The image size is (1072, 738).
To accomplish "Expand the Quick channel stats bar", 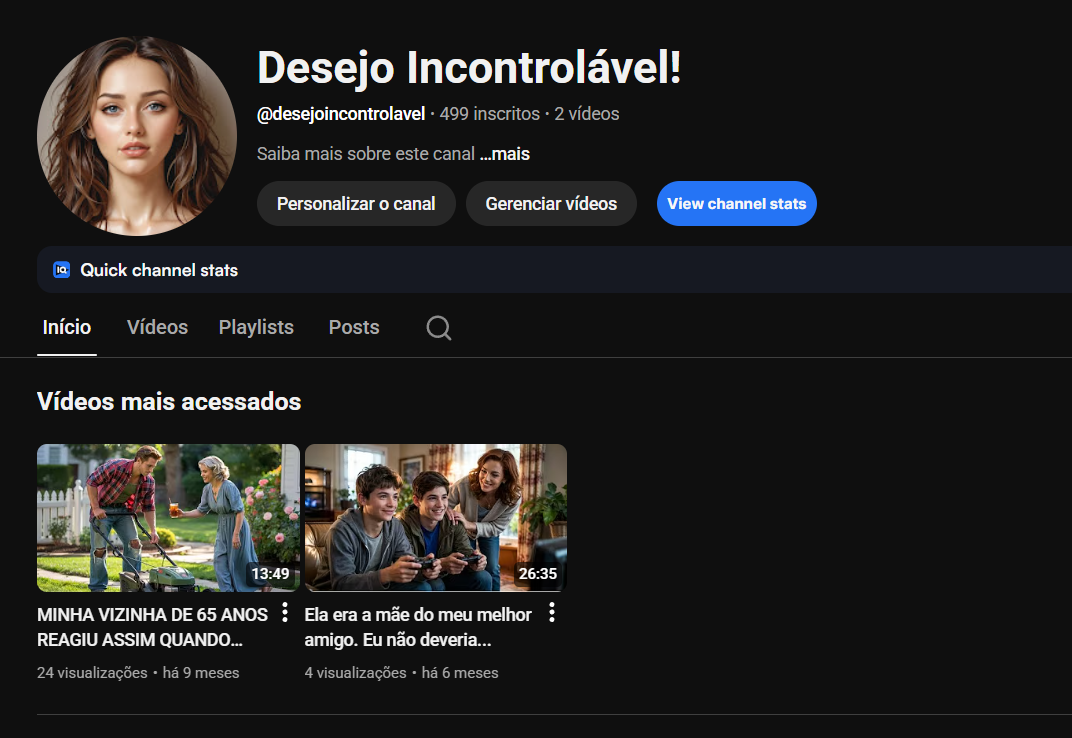I will pyautogui.click(x=554, y=270).
